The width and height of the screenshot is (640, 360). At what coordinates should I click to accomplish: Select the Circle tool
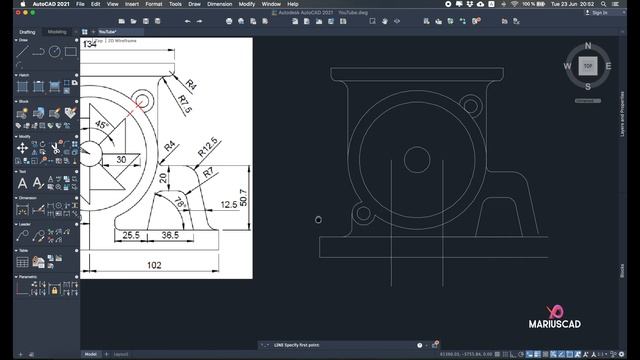pyautogui.click(x=54, y=51)
